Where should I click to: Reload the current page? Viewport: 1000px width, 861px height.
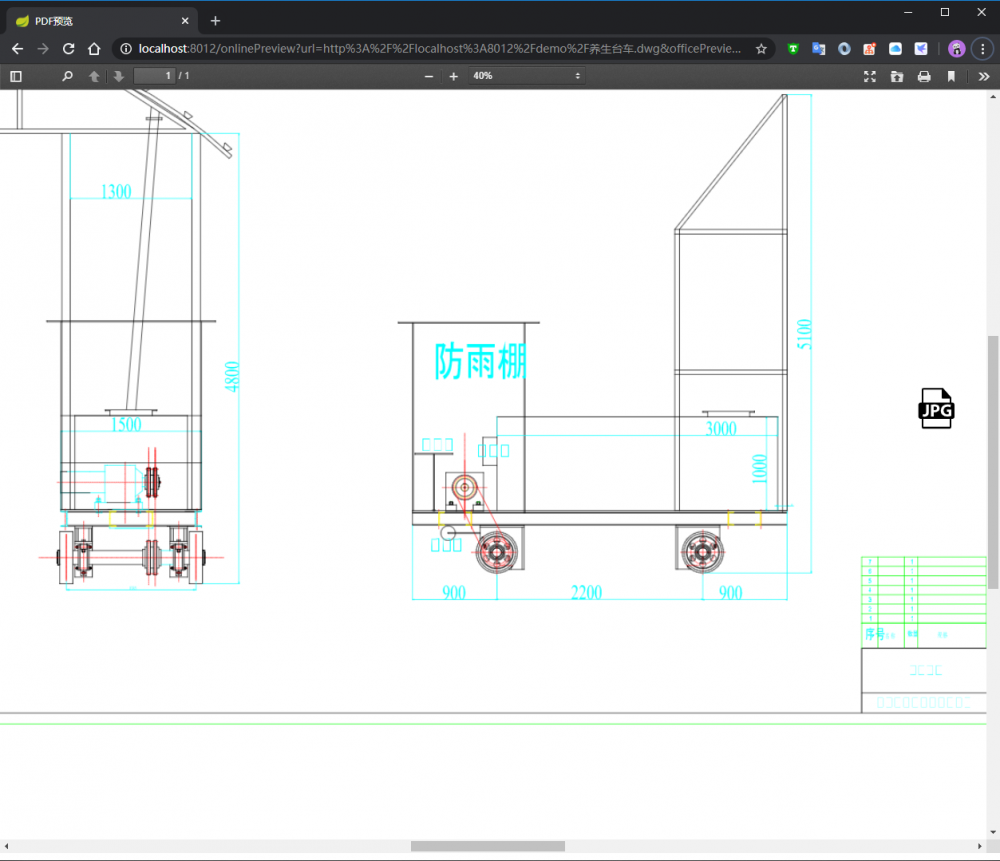[69, 48]
